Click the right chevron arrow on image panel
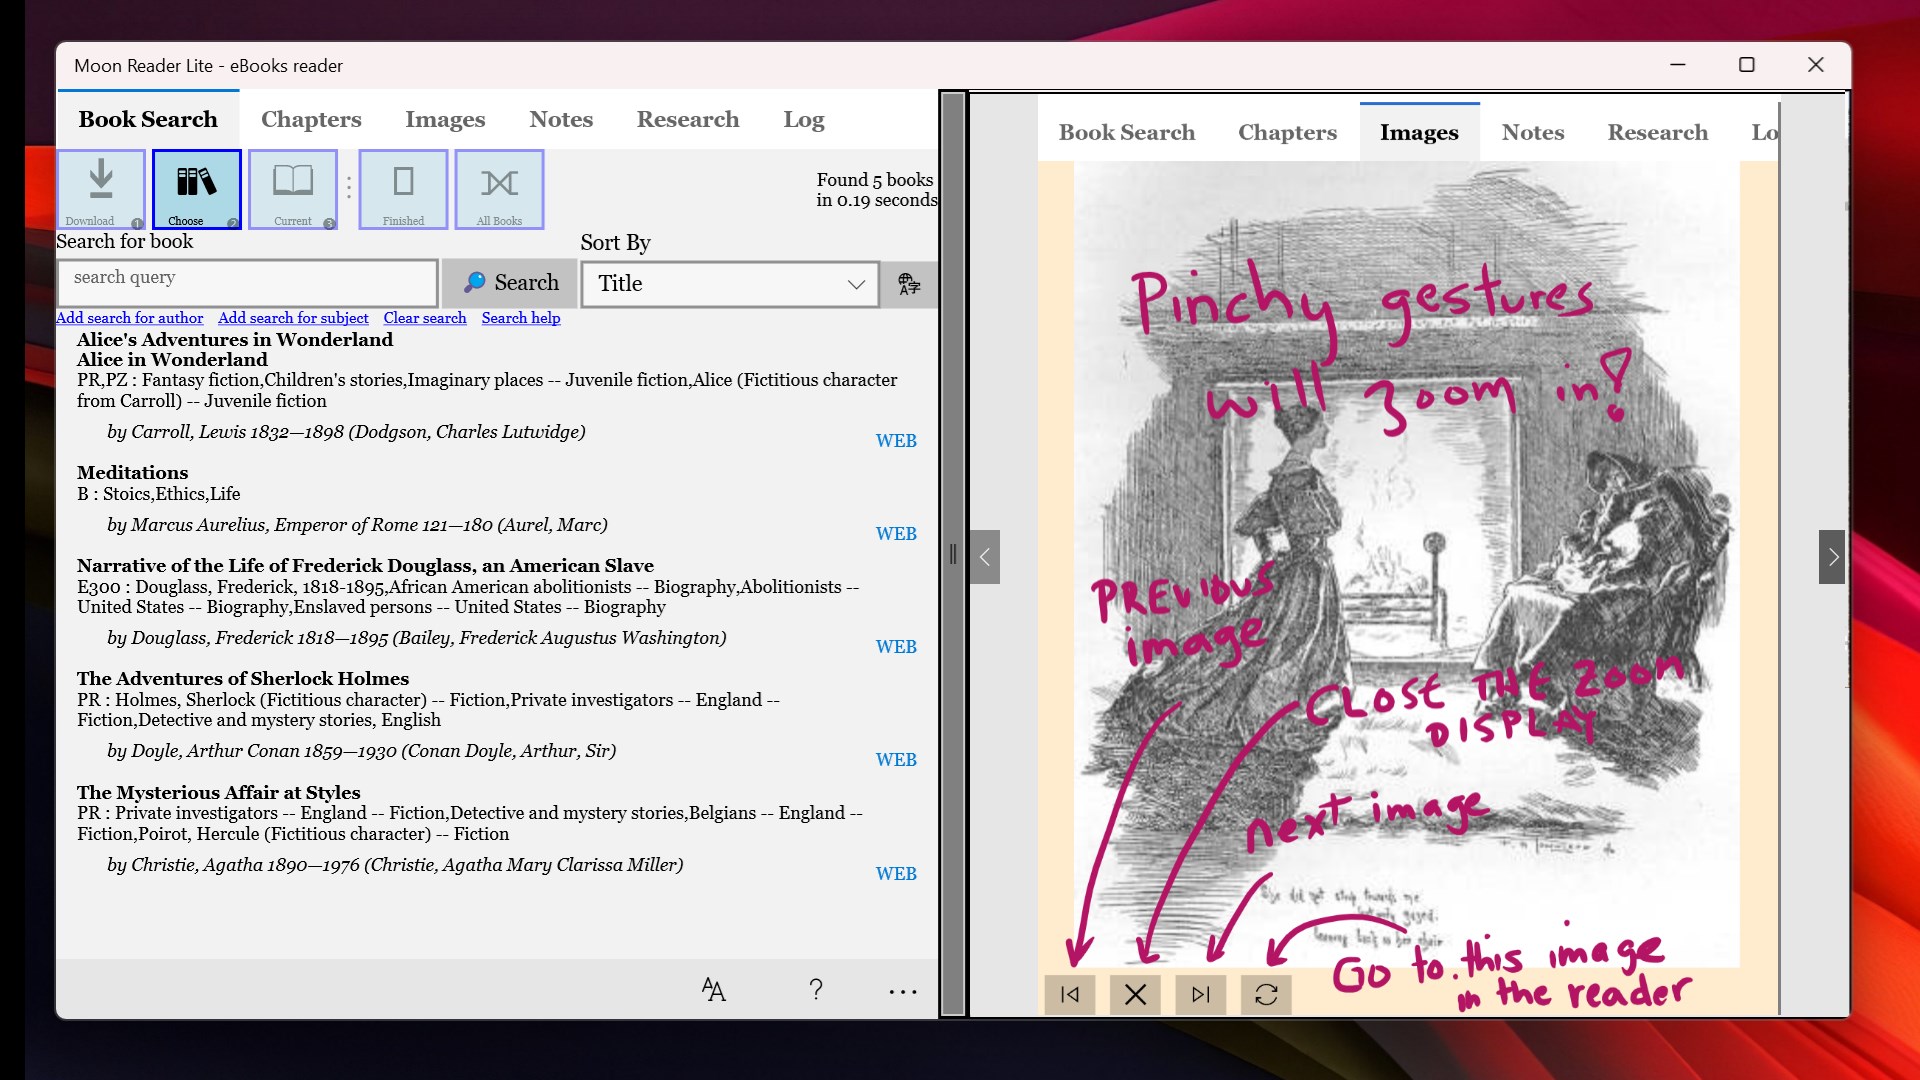The image size is (1920, 1080). [1832, 557]
